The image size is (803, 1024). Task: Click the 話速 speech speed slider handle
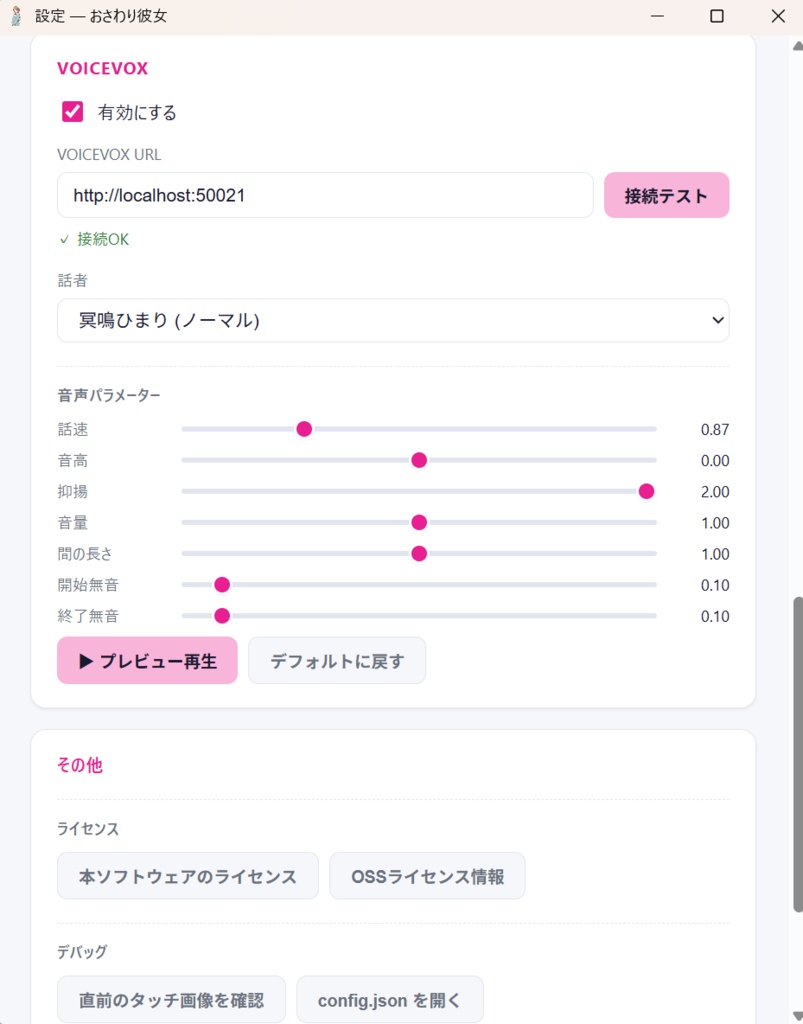[x=304, y=429]
